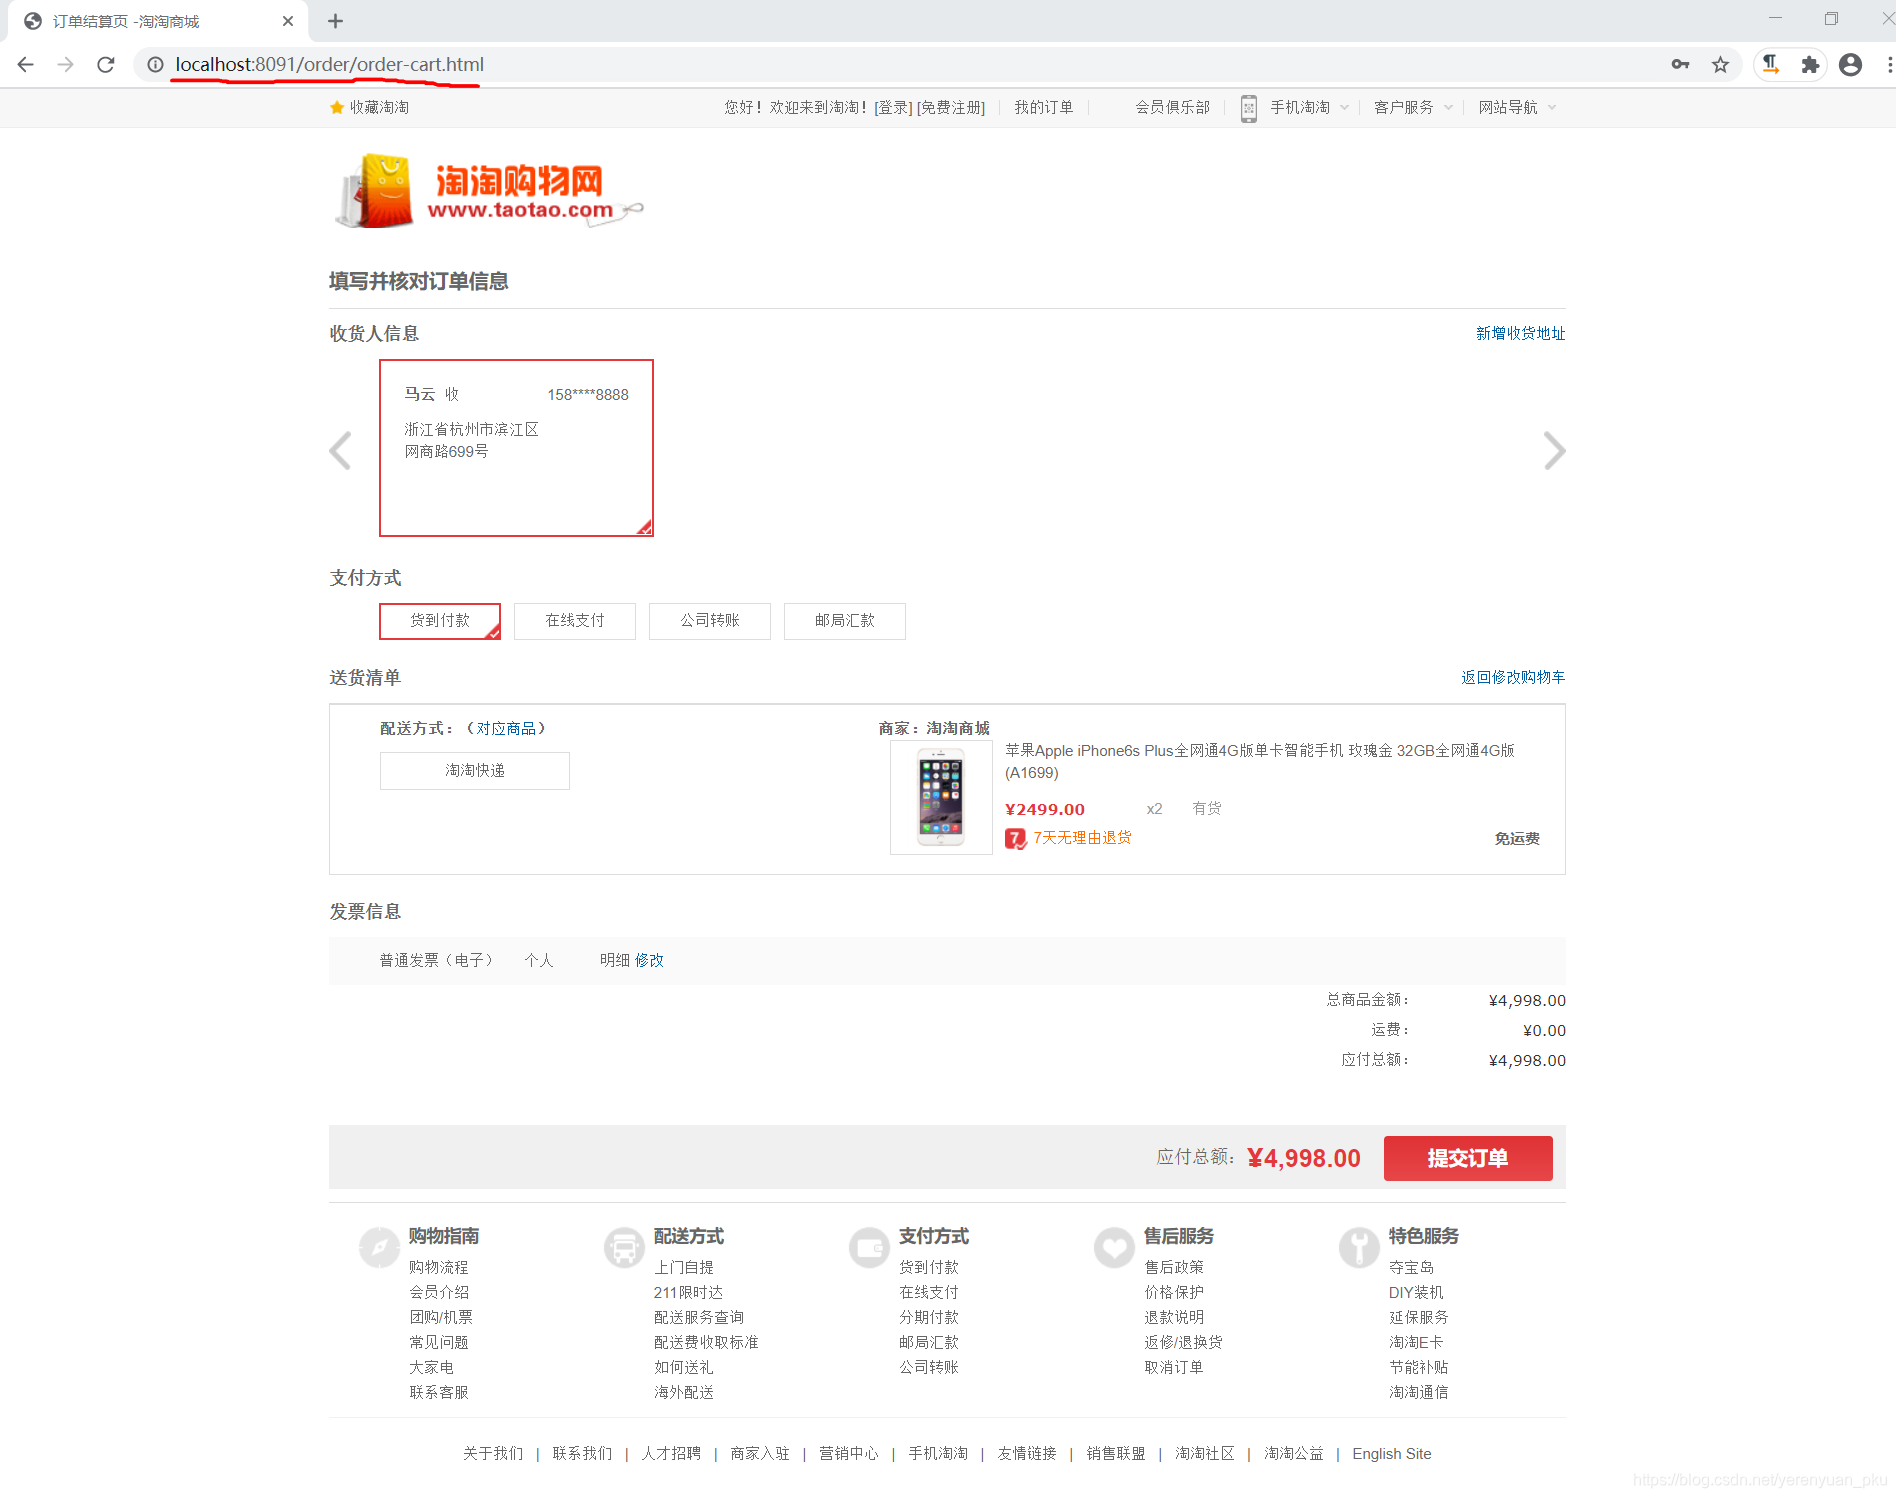The width and height of the screenshot is (1896, 1498).
Task: Click the 配送方式 truck icon
Action: tap(624, 1247)
